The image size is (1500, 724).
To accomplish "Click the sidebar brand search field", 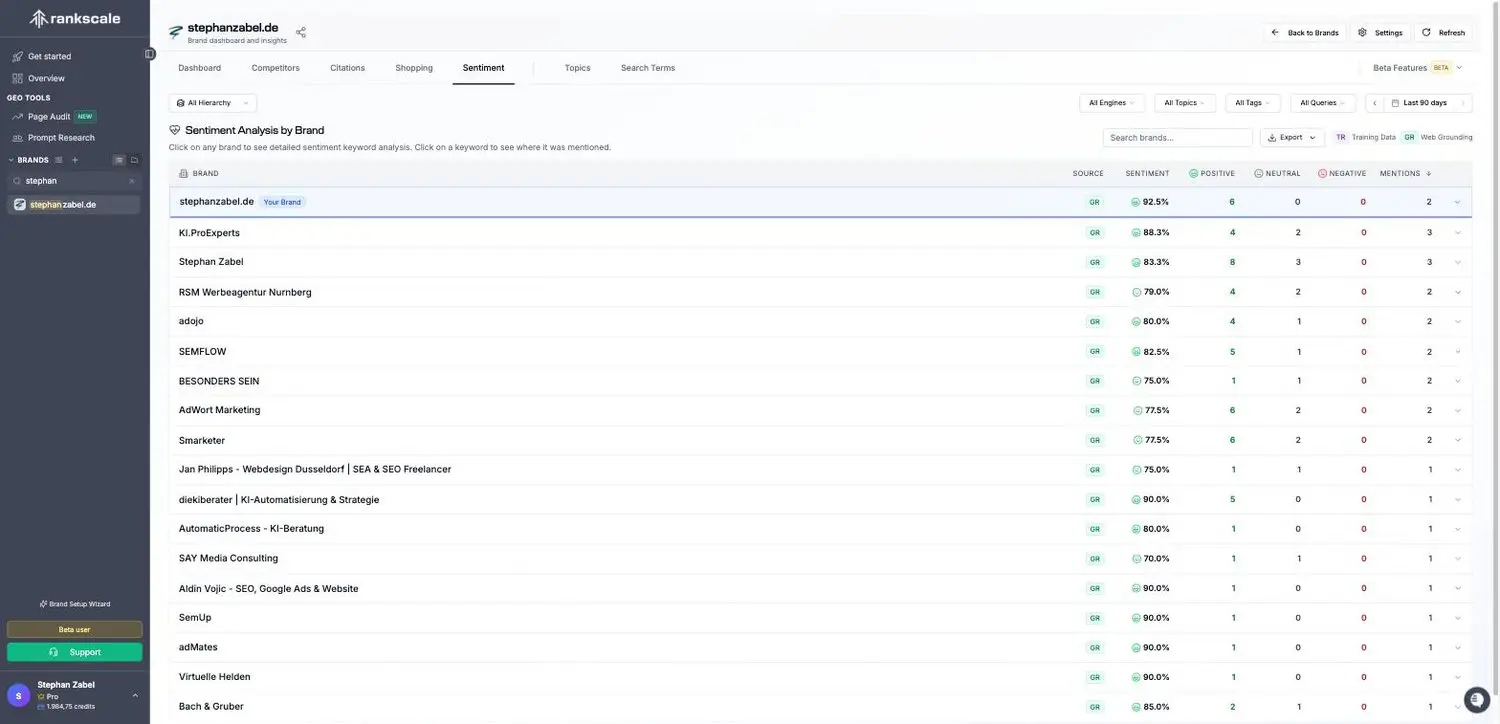I will (75, 181).
